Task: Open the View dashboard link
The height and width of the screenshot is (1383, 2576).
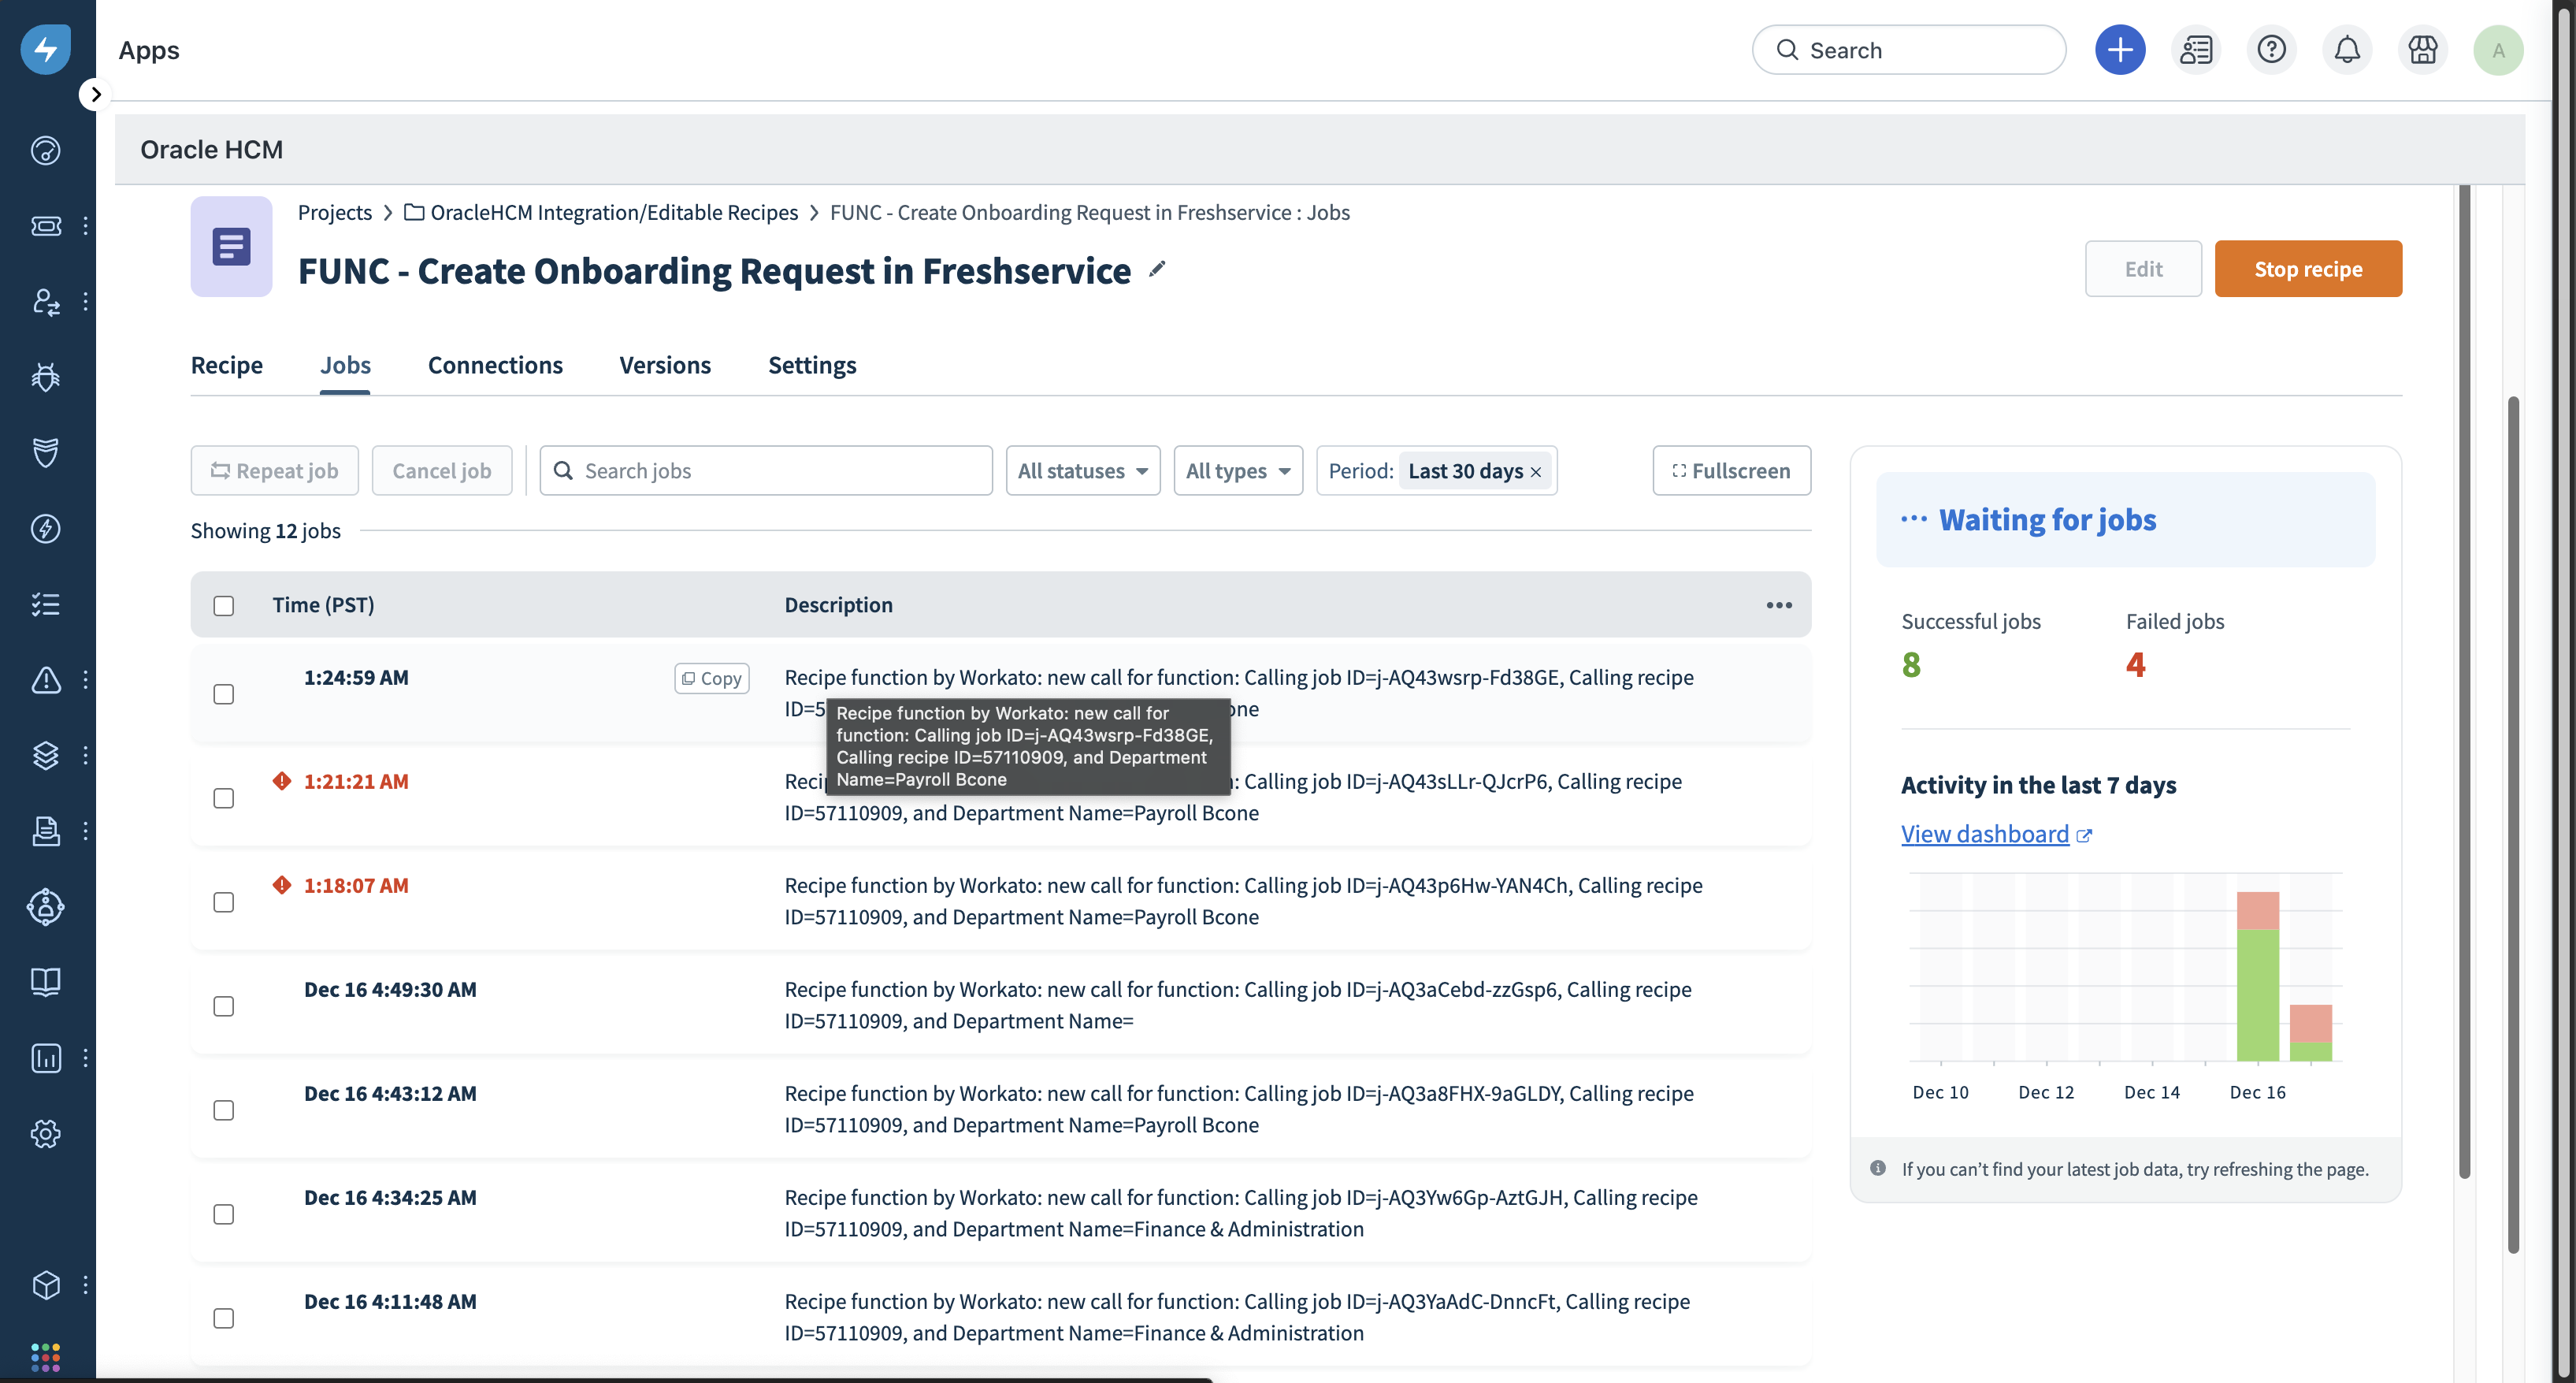Action: pos(1985,834)
